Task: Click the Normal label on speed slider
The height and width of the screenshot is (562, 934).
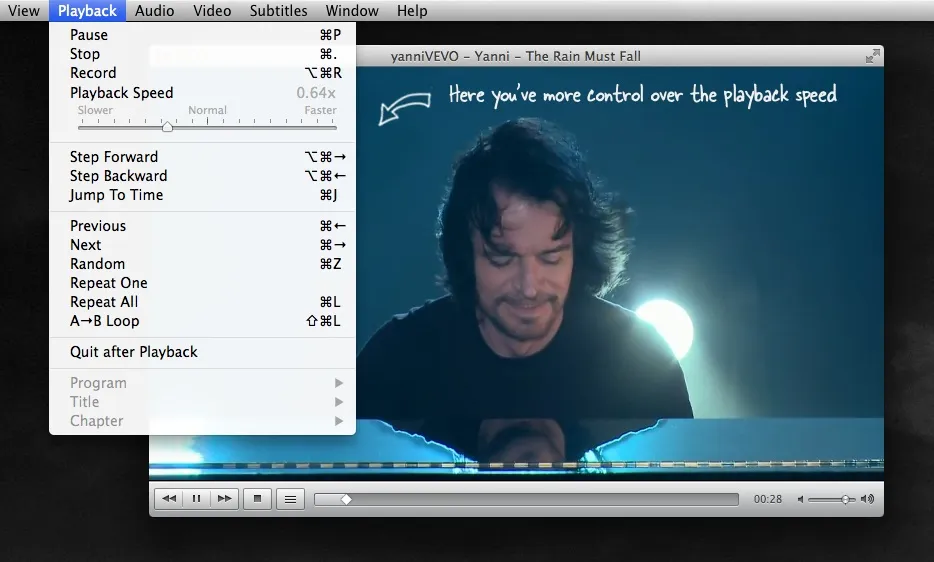Action: (207, 110)
